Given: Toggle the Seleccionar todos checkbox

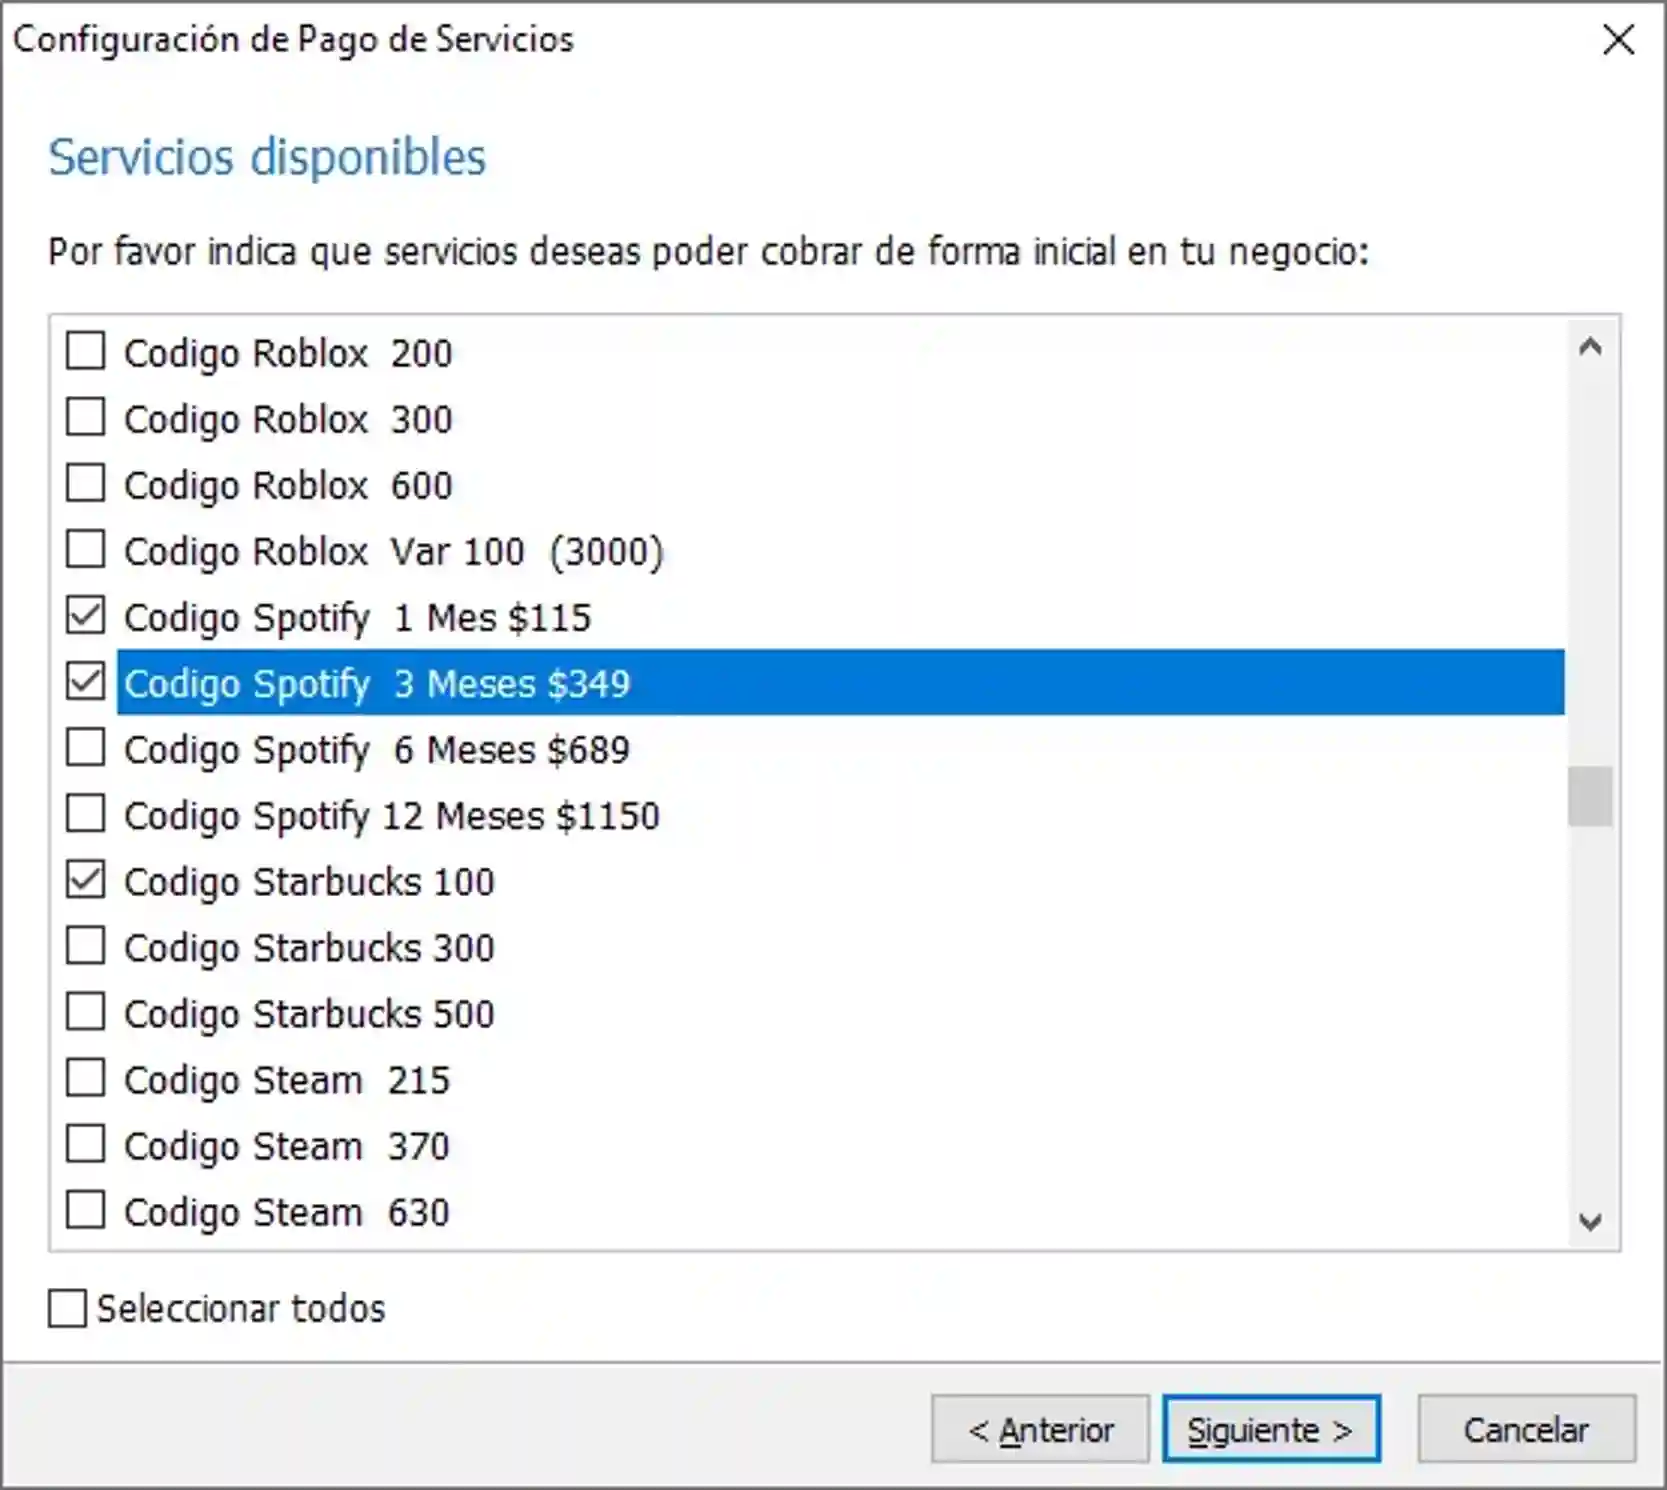Looking at the screenshot, I should tap(67, 1308).
